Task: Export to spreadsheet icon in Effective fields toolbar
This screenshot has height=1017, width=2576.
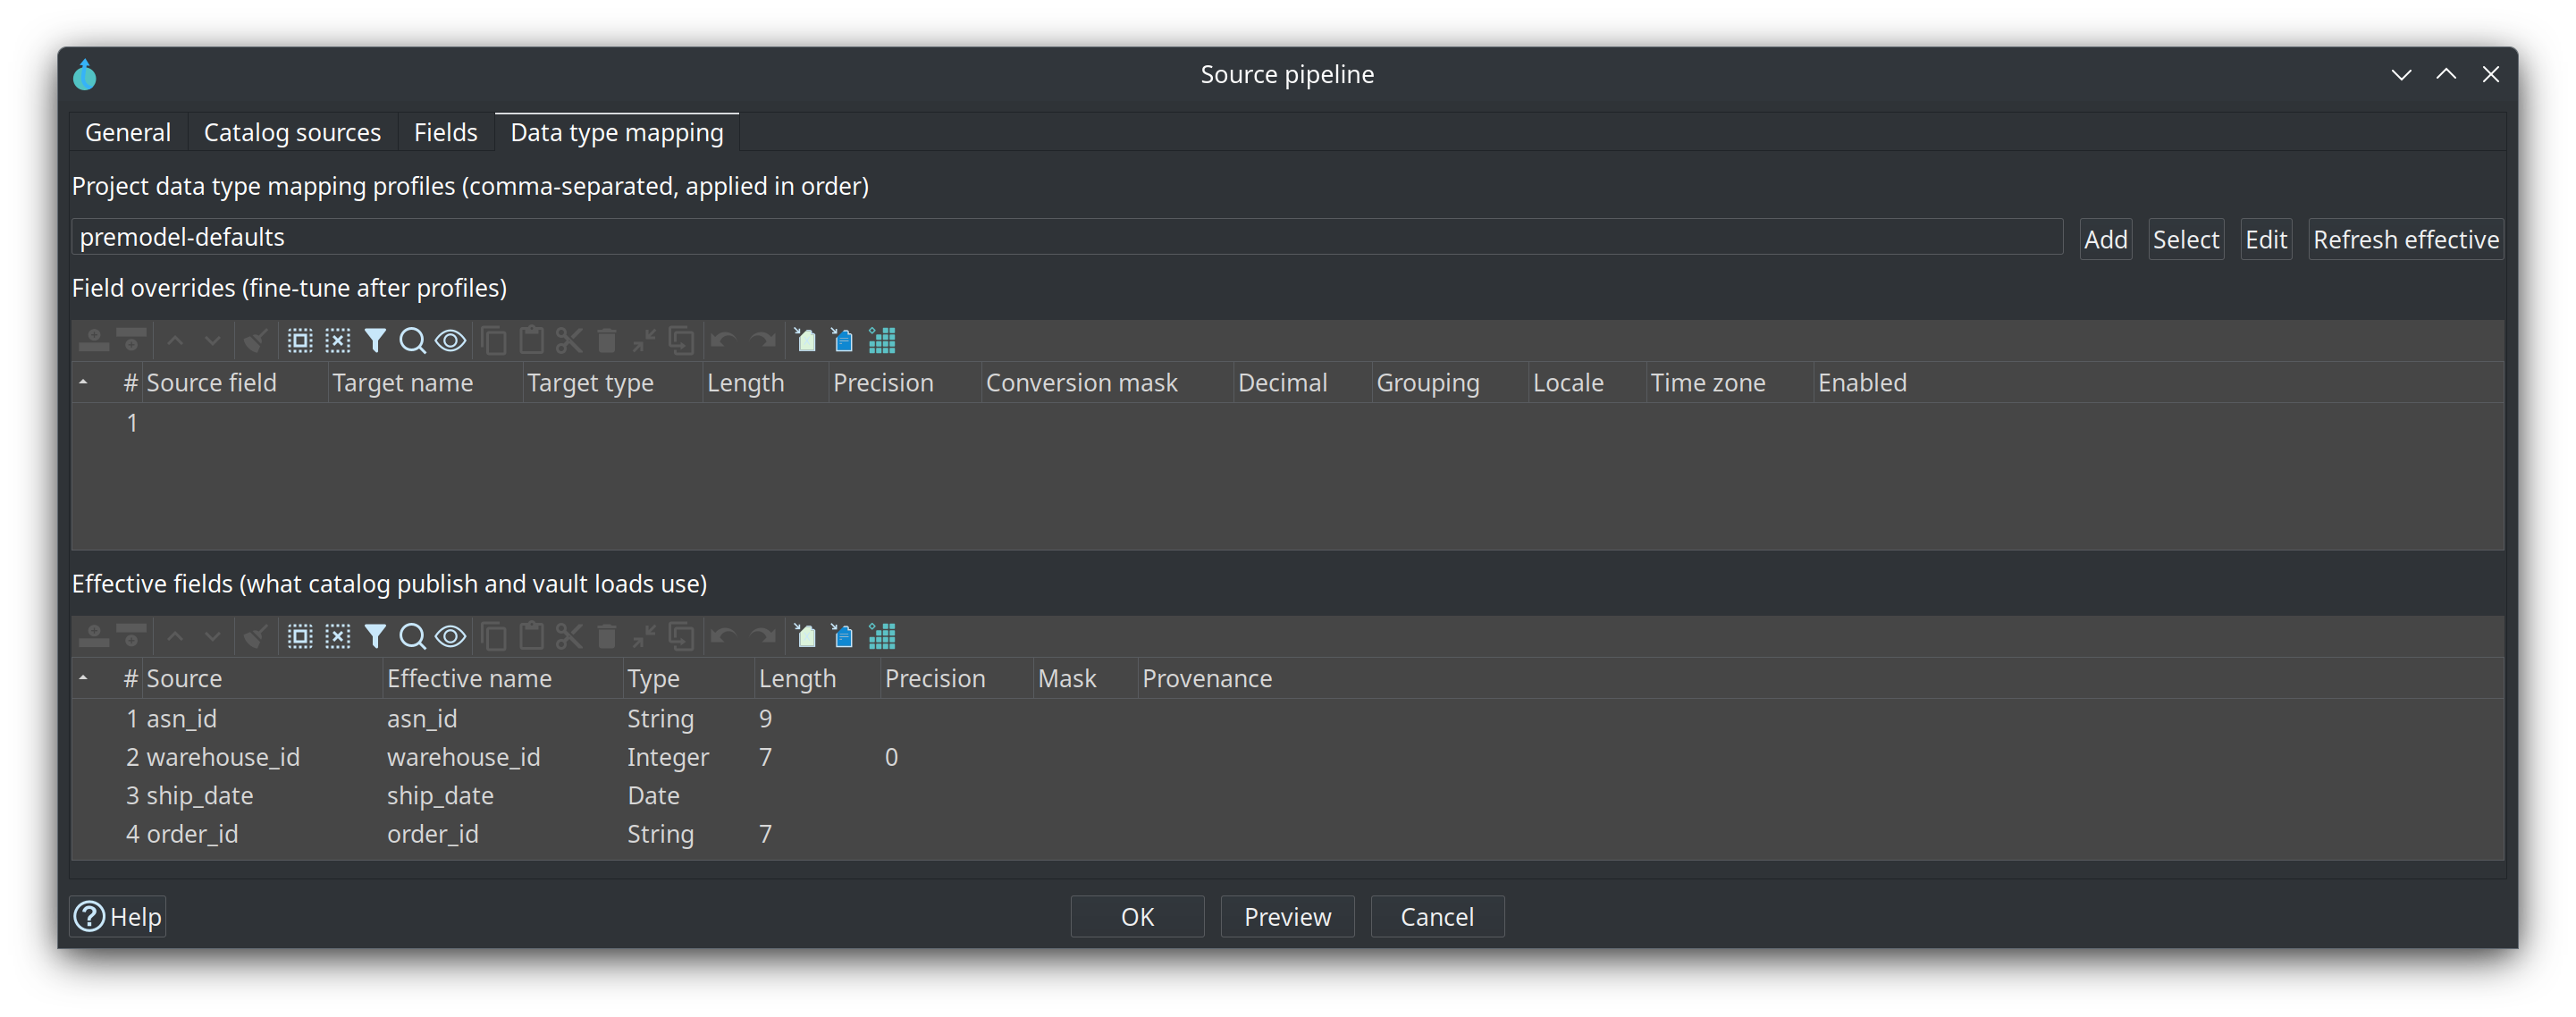Action: point(805,636)
